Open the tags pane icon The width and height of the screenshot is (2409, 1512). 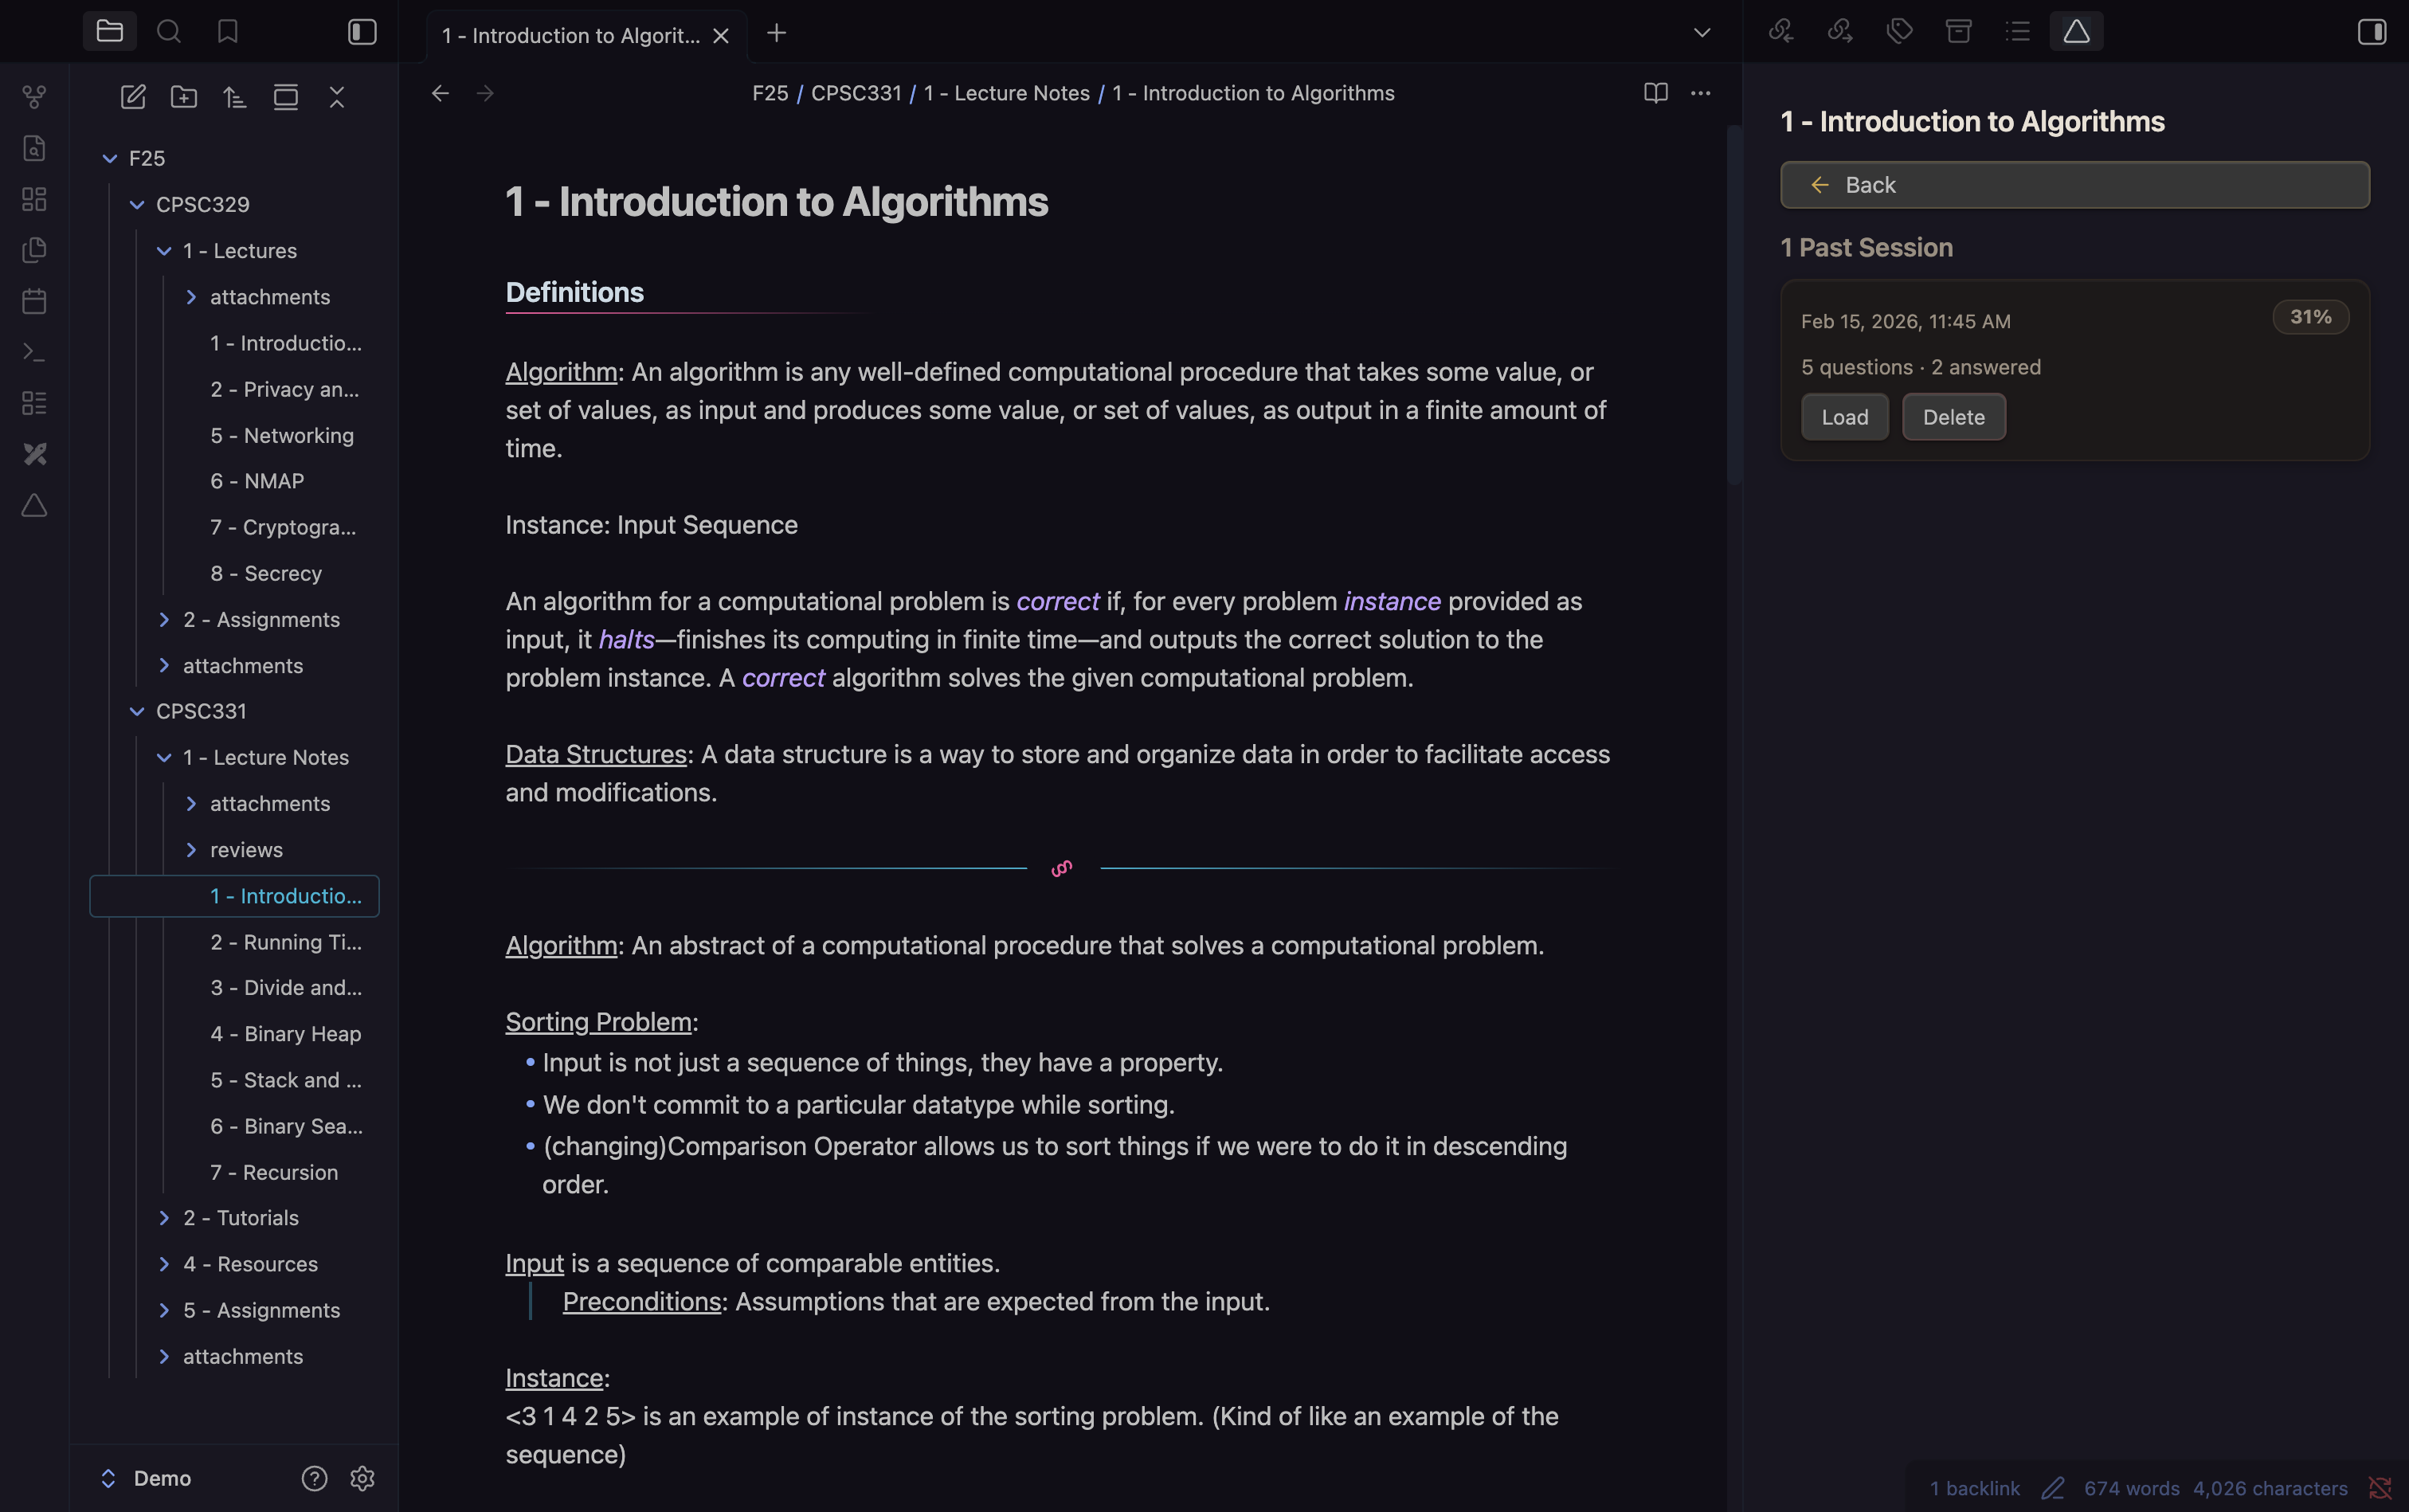[1899, 32]
